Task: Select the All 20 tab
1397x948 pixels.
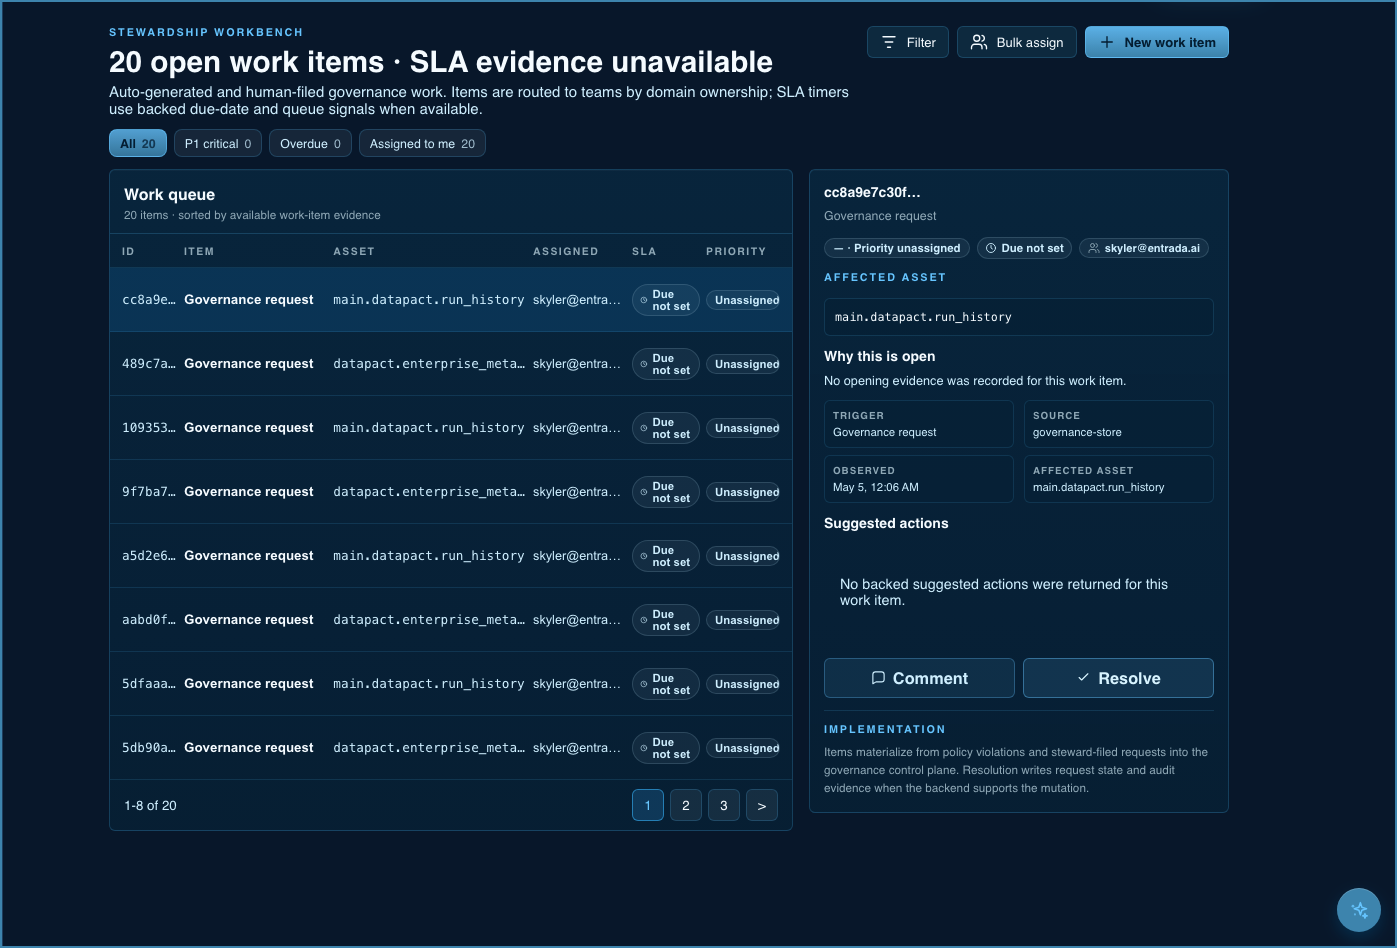Action: point(138,143)
